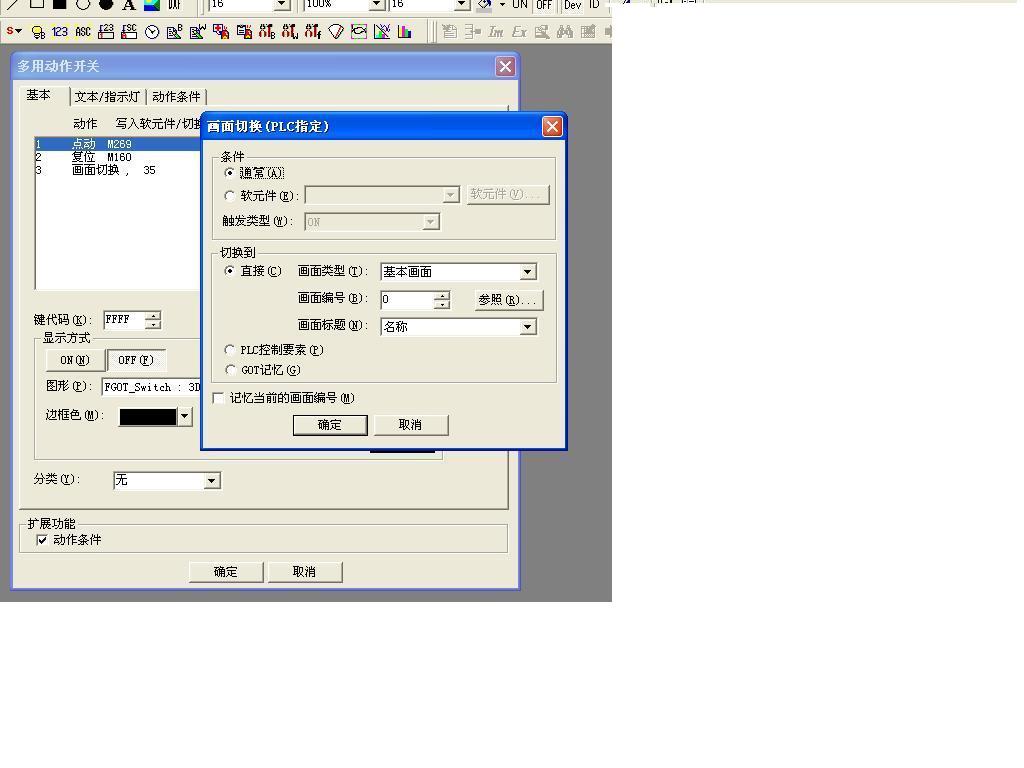Click the bit lamp bulb icon

coord(39,32)
